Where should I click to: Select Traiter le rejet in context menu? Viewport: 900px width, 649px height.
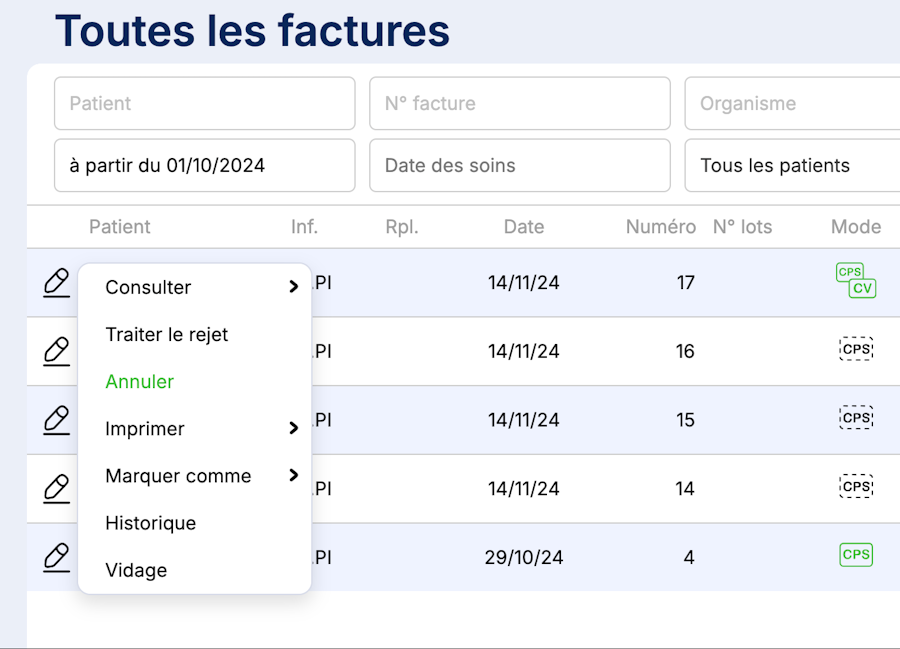167,334
